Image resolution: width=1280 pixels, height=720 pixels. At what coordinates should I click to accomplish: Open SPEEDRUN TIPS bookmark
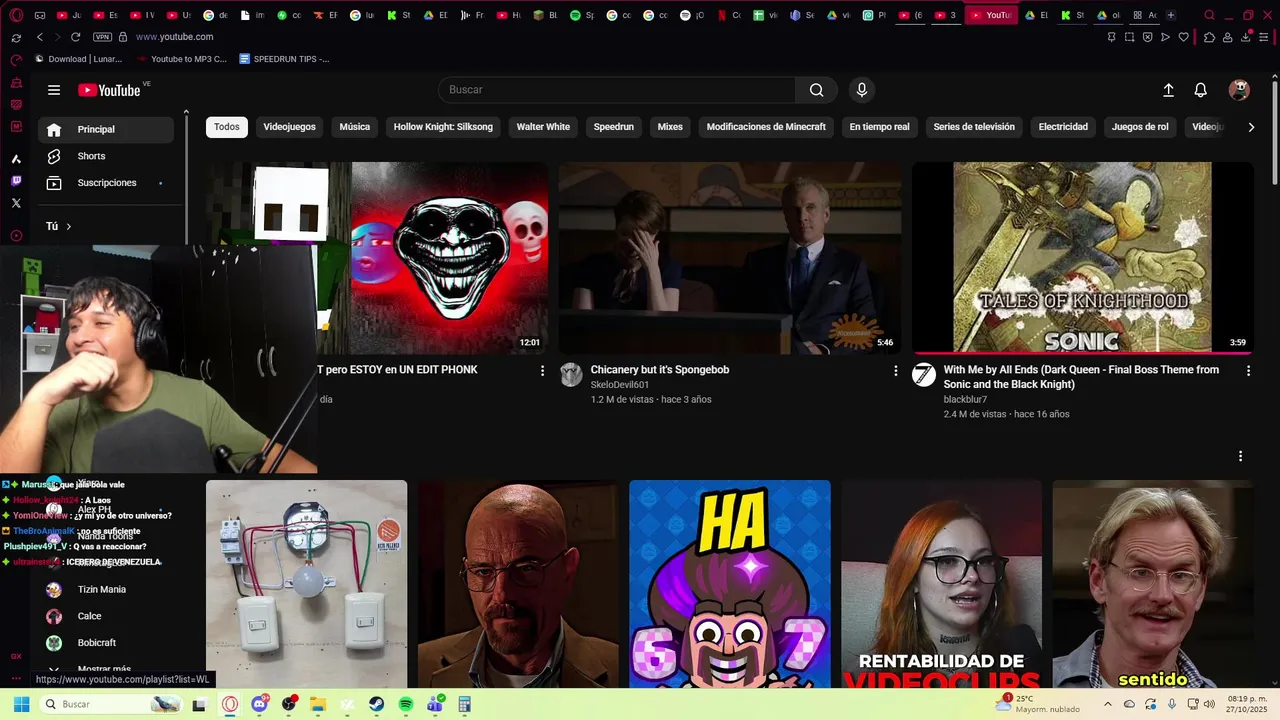(284, 59)
